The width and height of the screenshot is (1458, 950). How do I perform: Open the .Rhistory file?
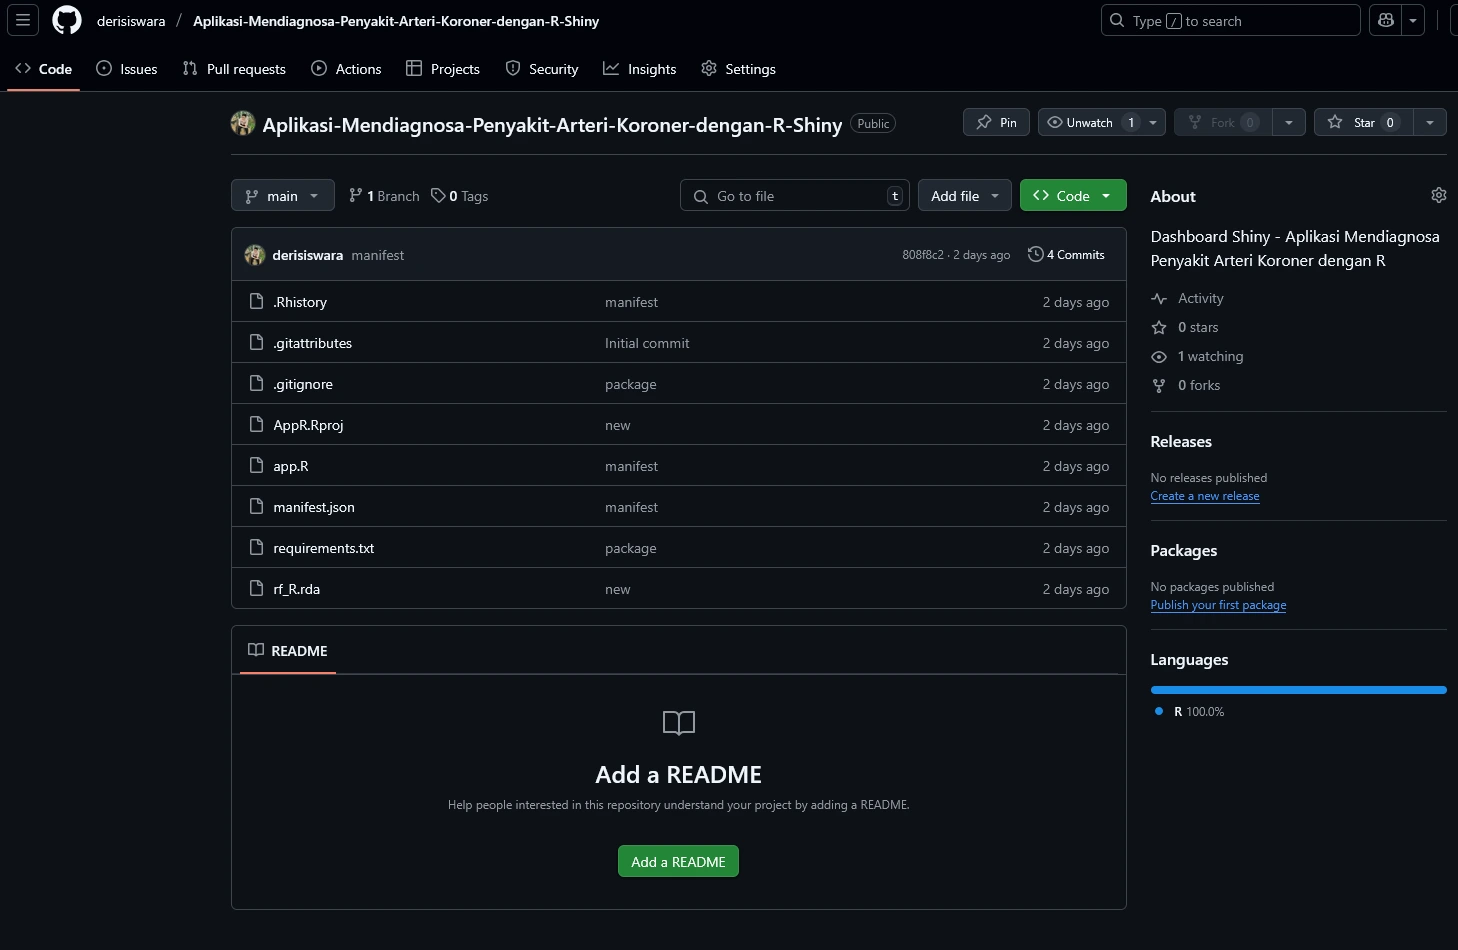[300, 302]
